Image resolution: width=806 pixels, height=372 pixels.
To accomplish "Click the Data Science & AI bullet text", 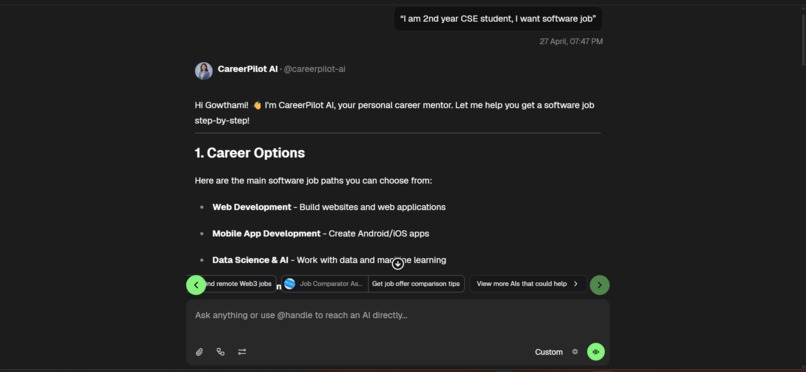I will point(329,260).
